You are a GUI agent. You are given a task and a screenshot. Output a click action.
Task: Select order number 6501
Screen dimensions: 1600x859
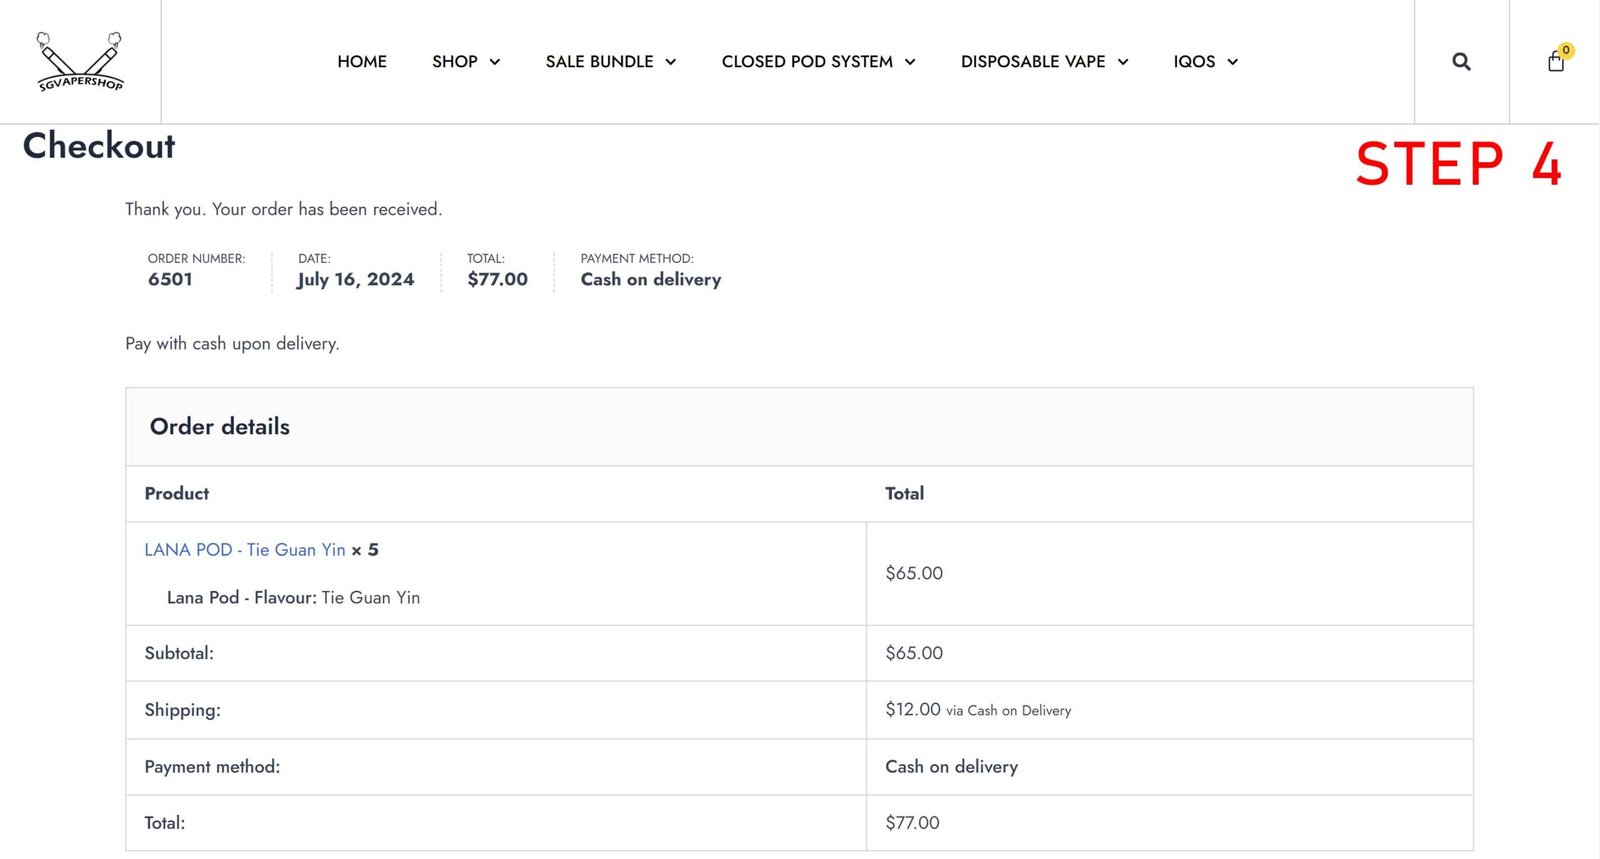point(170,280)
